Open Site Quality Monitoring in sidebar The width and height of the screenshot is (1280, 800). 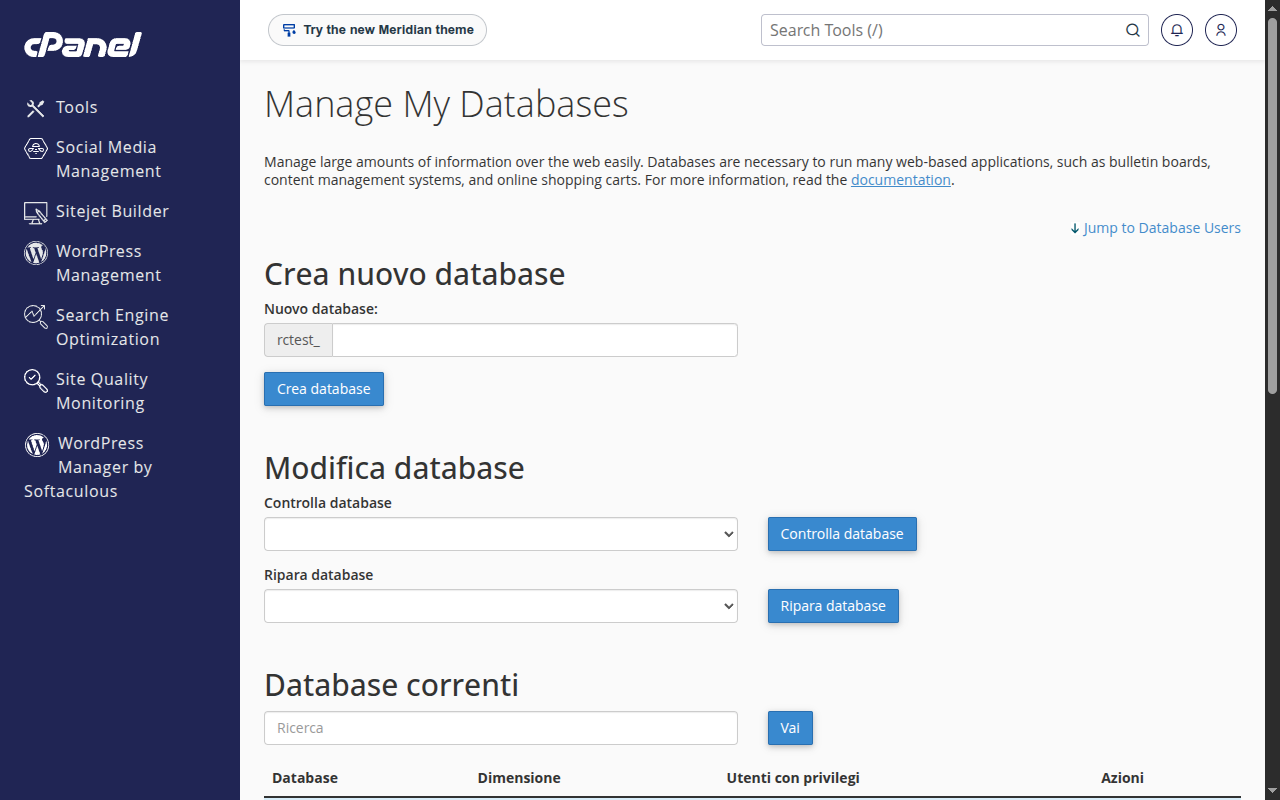[102, 391]
